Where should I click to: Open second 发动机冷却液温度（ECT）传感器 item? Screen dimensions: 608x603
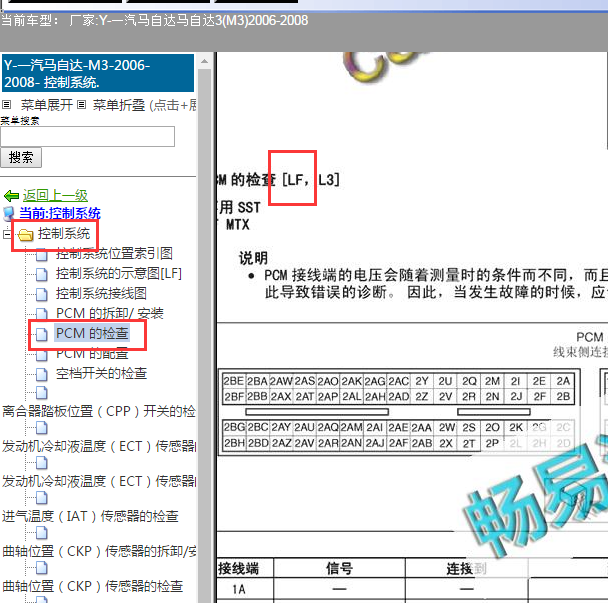[x=99, y=481]
